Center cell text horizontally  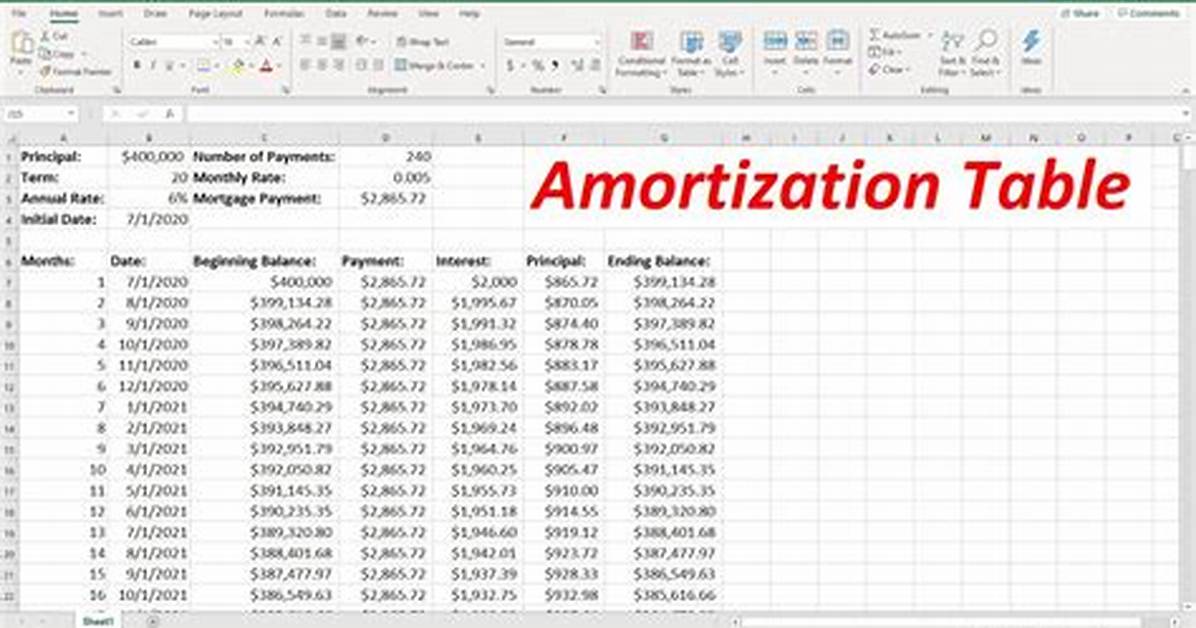pyautogui.click(x=322, y=66)
